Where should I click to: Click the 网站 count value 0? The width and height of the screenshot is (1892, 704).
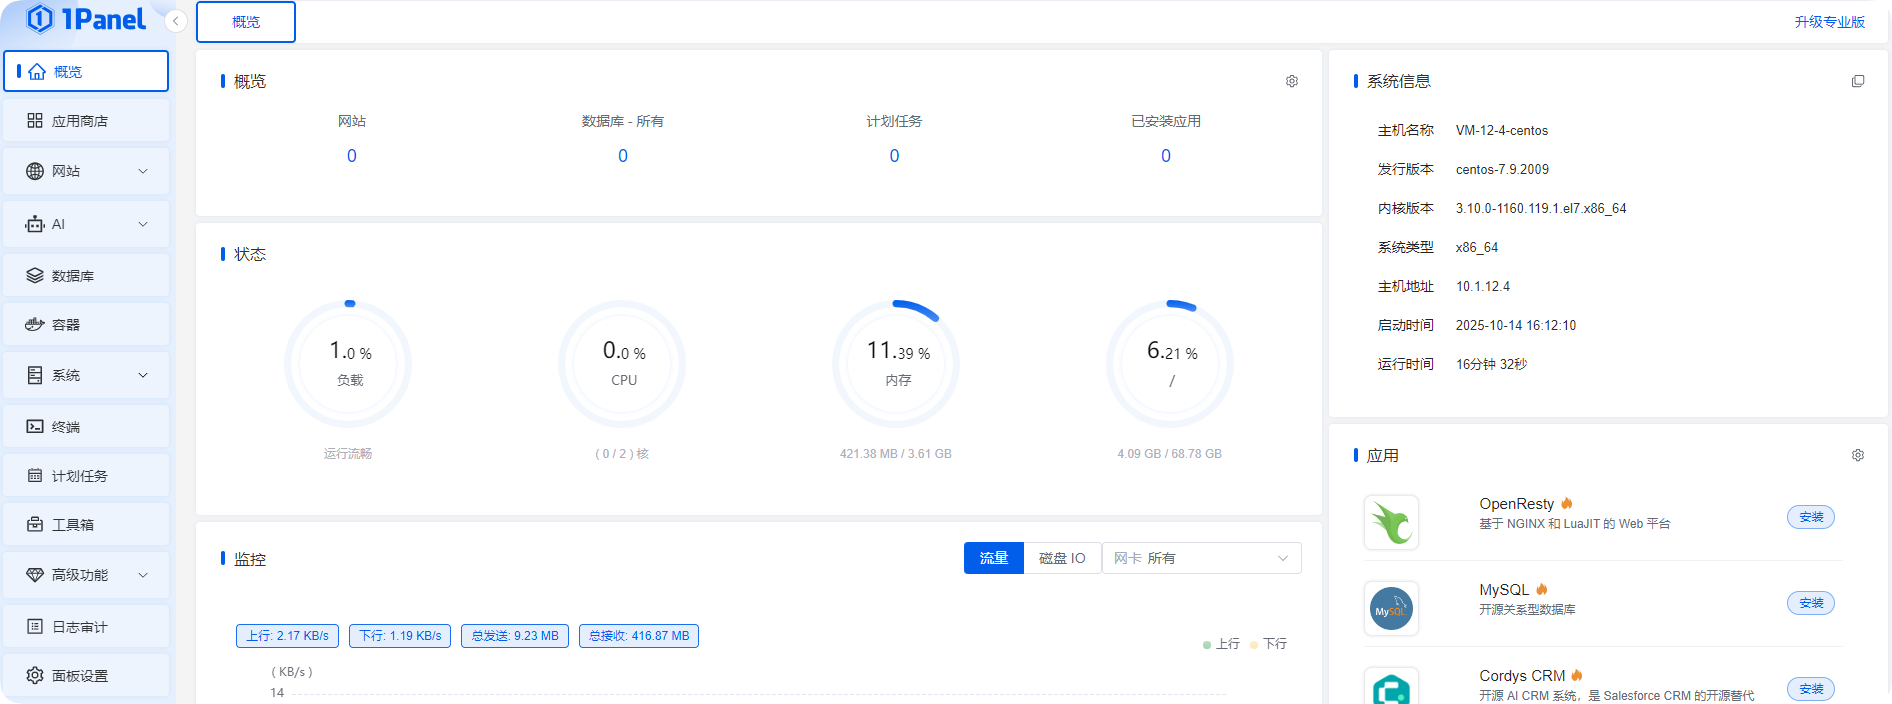click(352, 156)
